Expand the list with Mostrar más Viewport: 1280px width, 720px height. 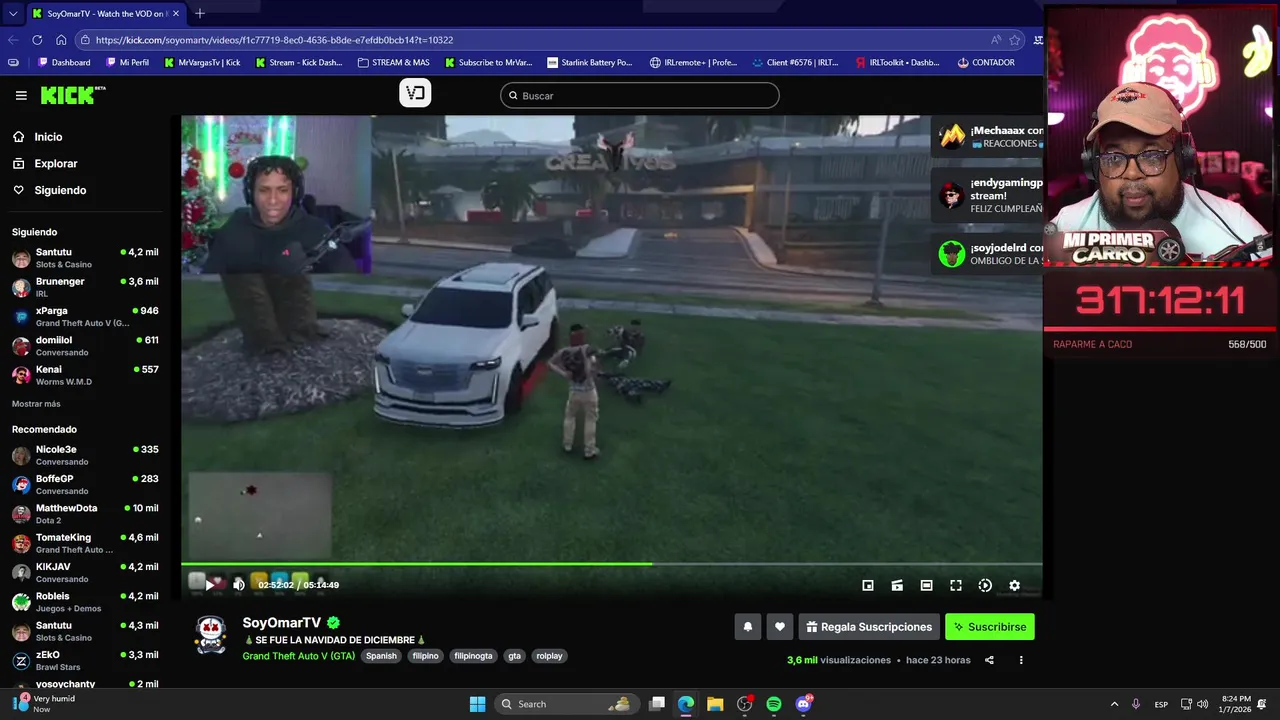(x=36, y=404)
